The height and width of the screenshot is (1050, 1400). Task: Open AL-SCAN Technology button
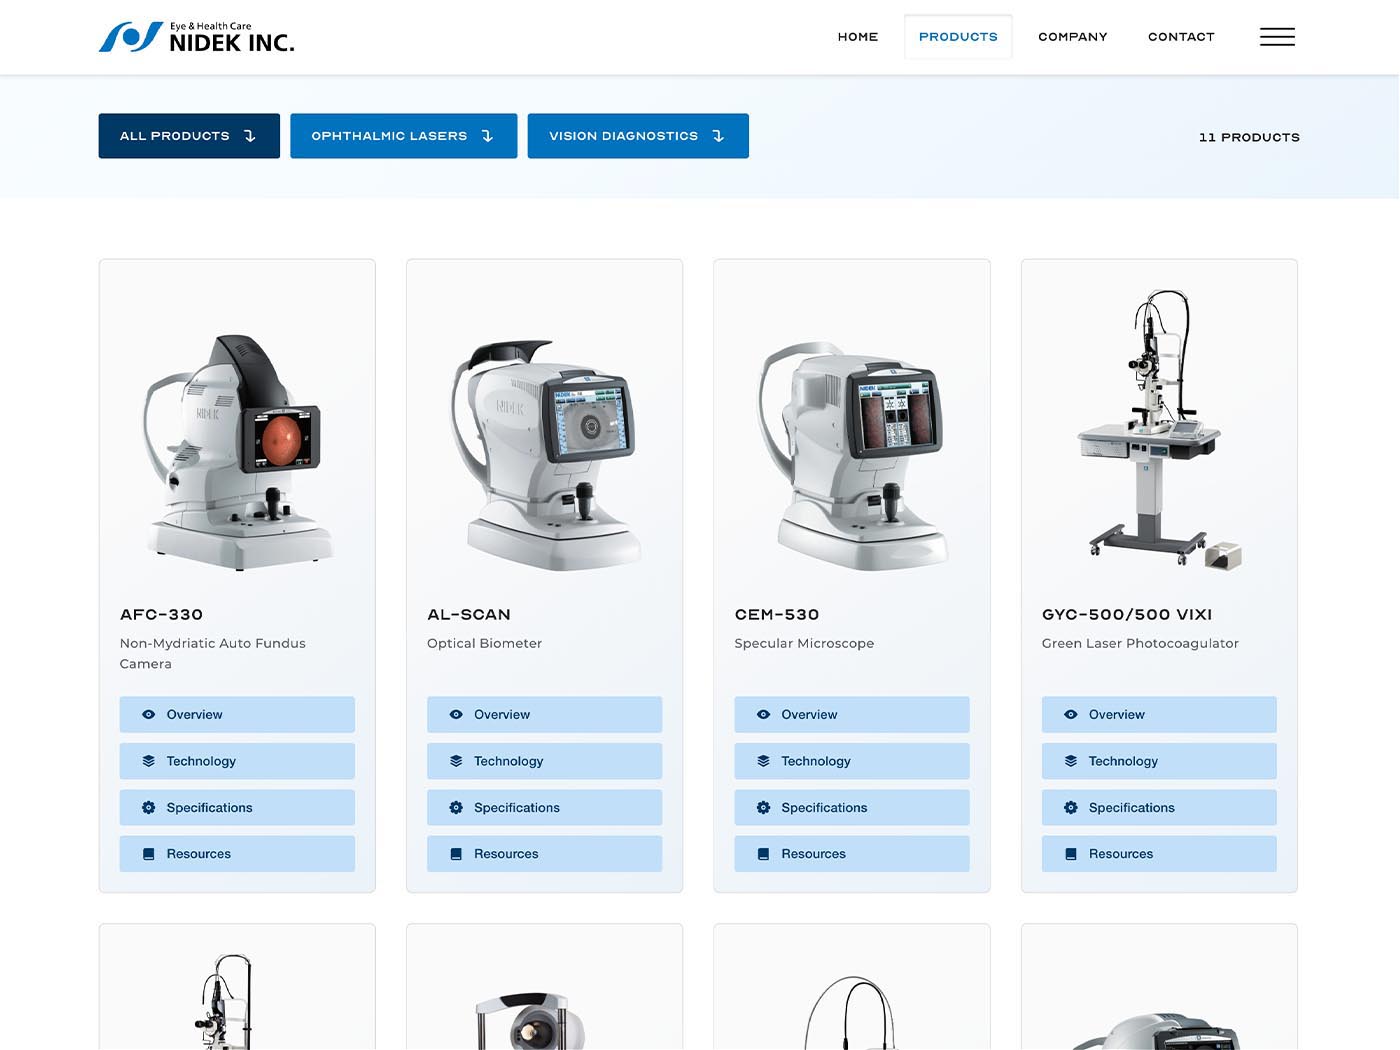[x=544, y=761]
